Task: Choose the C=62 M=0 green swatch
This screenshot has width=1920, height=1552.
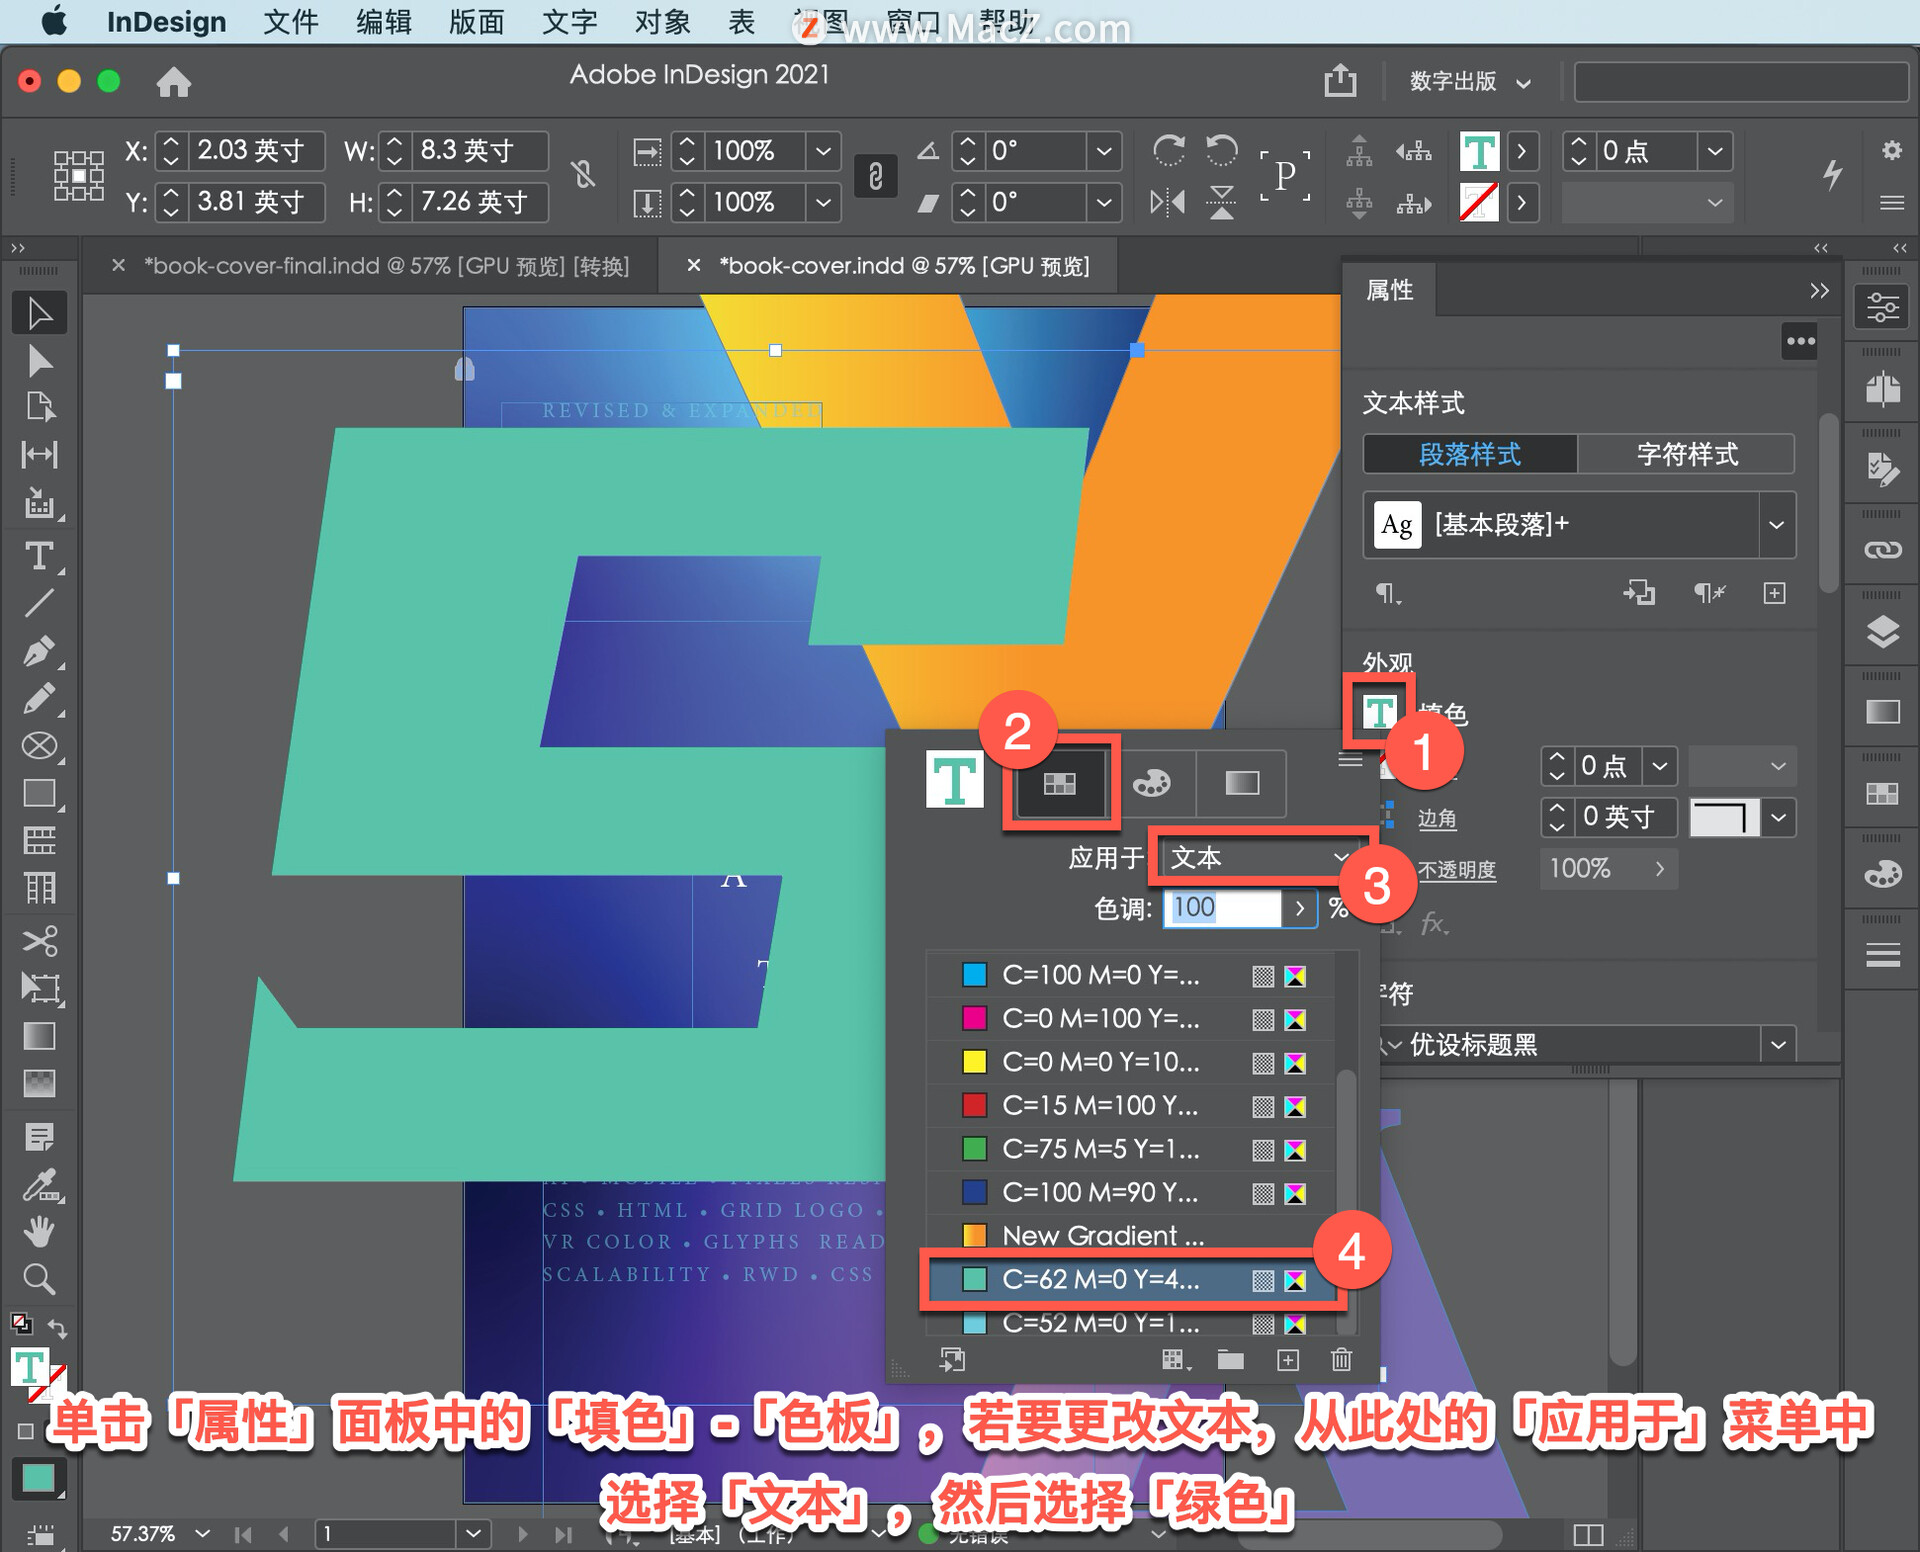Action: coord(1100,1279)
